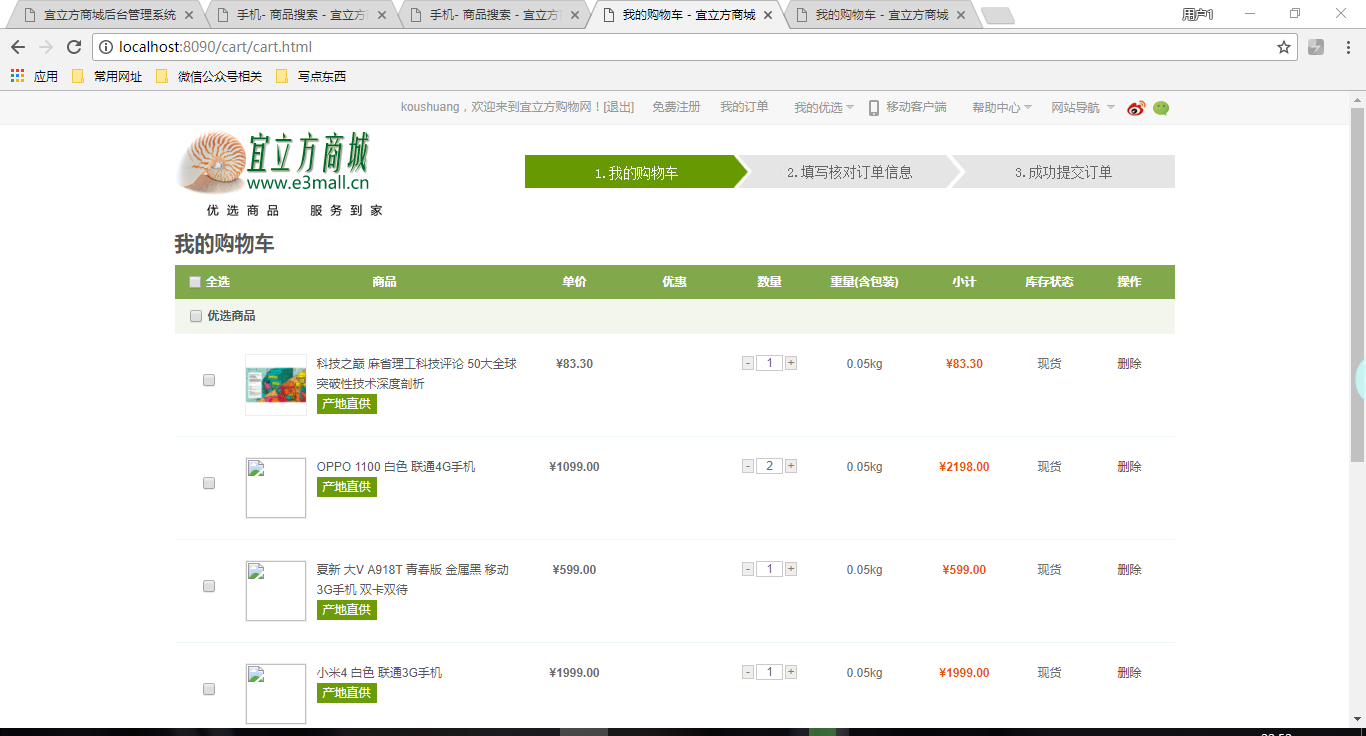Increase quantity of OPPO 1100 phone

click(x=791, y=466)
